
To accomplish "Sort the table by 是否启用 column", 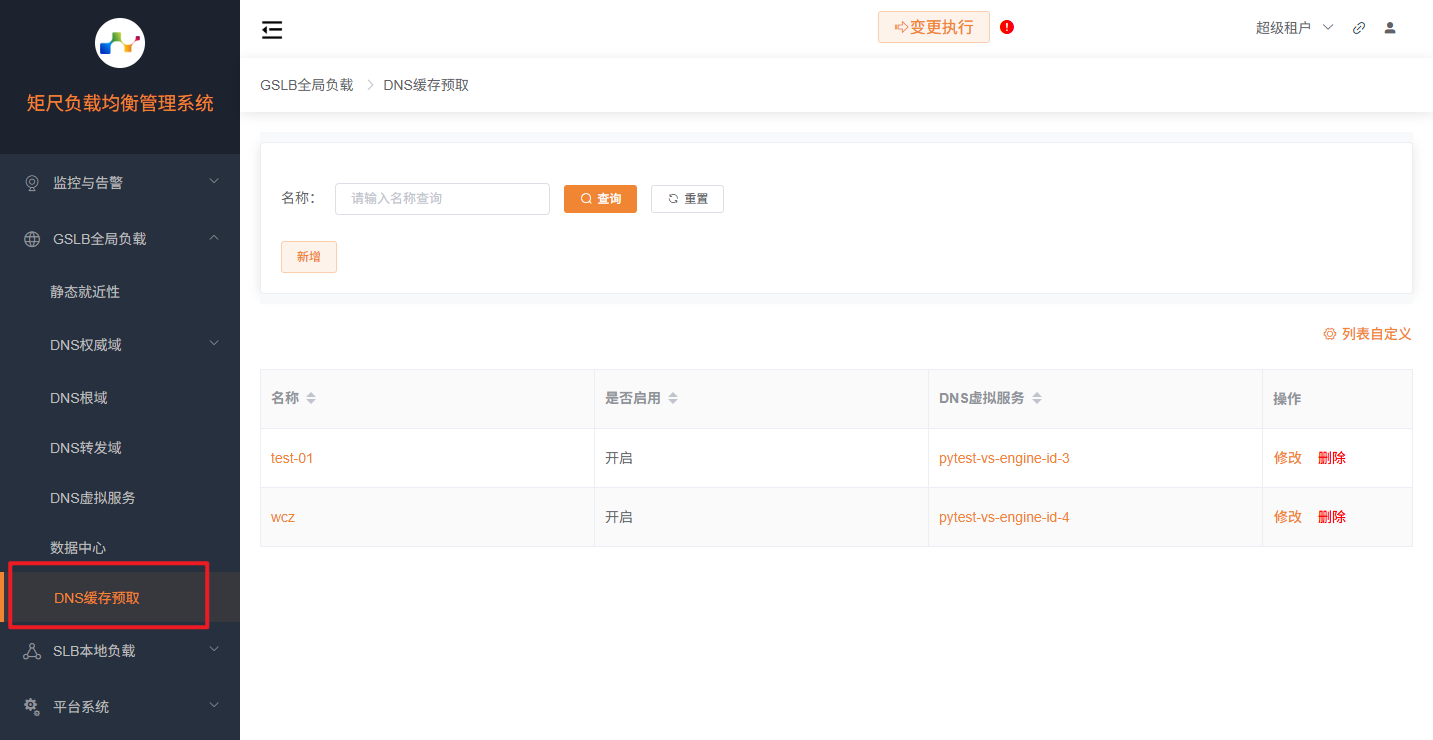I will click(673, 398).
